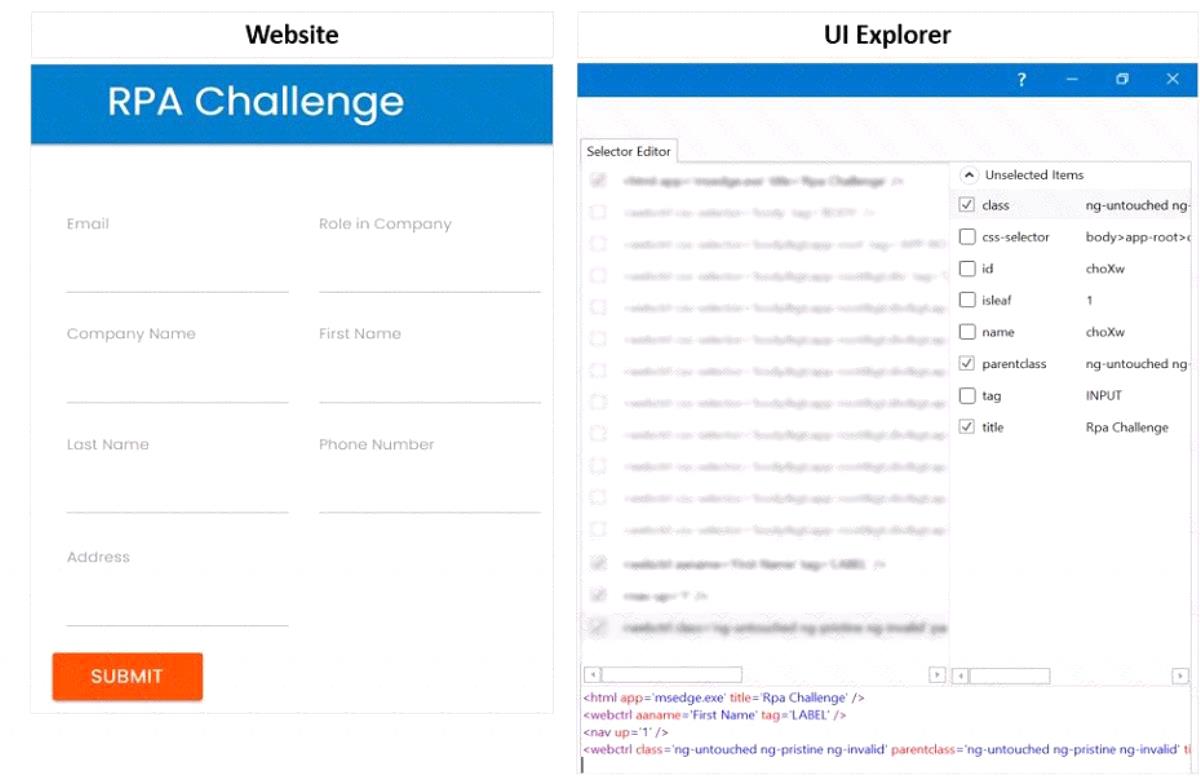1200x782 pixels.
Task: Restore the UI Explorer window size
Action: [1122, 80]
